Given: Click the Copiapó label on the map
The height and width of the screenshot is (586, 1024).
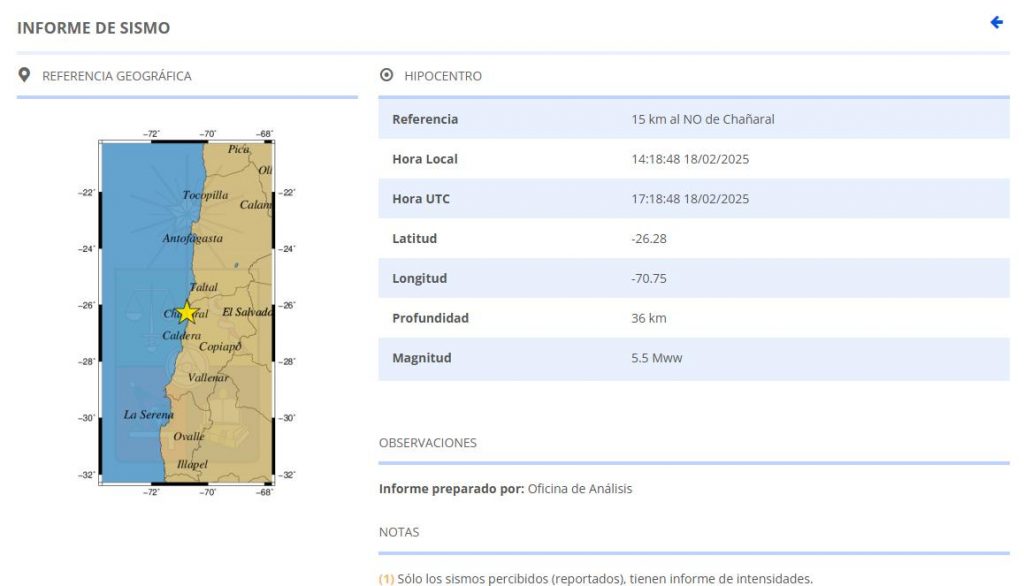Looking at the screenshot, I should point(220,346).
